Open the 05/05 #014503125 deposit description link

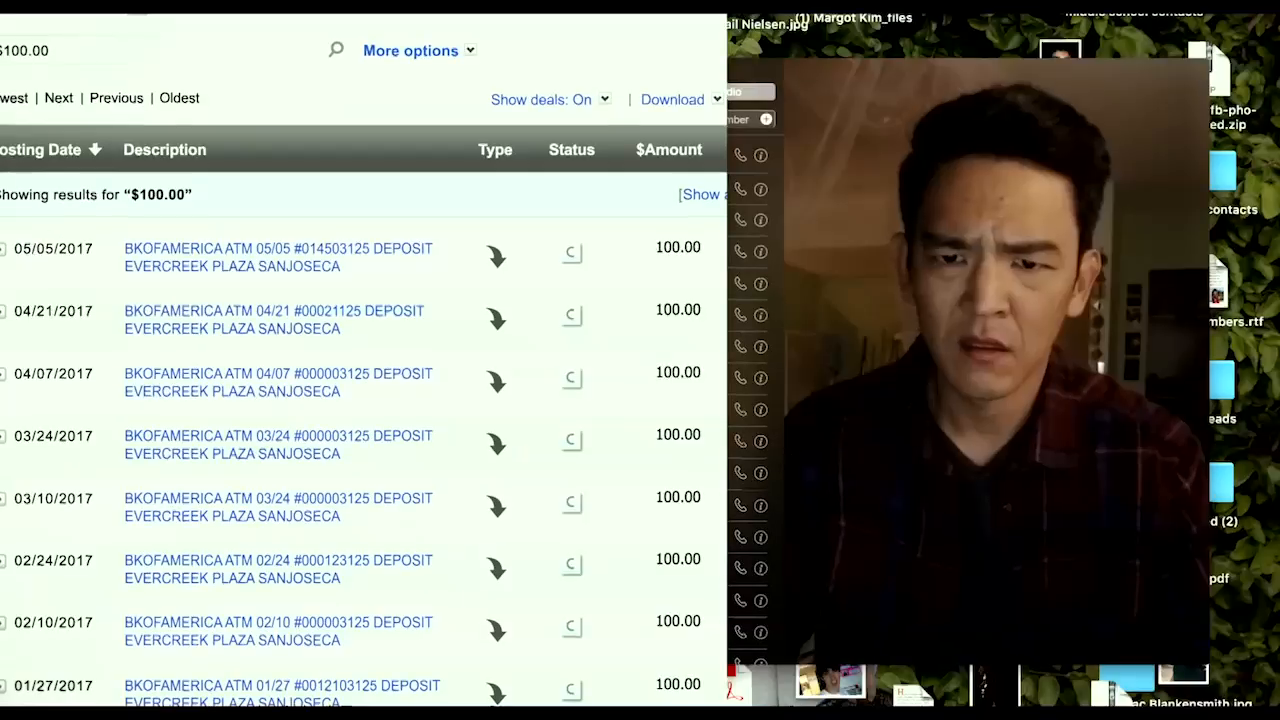click(x=278, y=257)
